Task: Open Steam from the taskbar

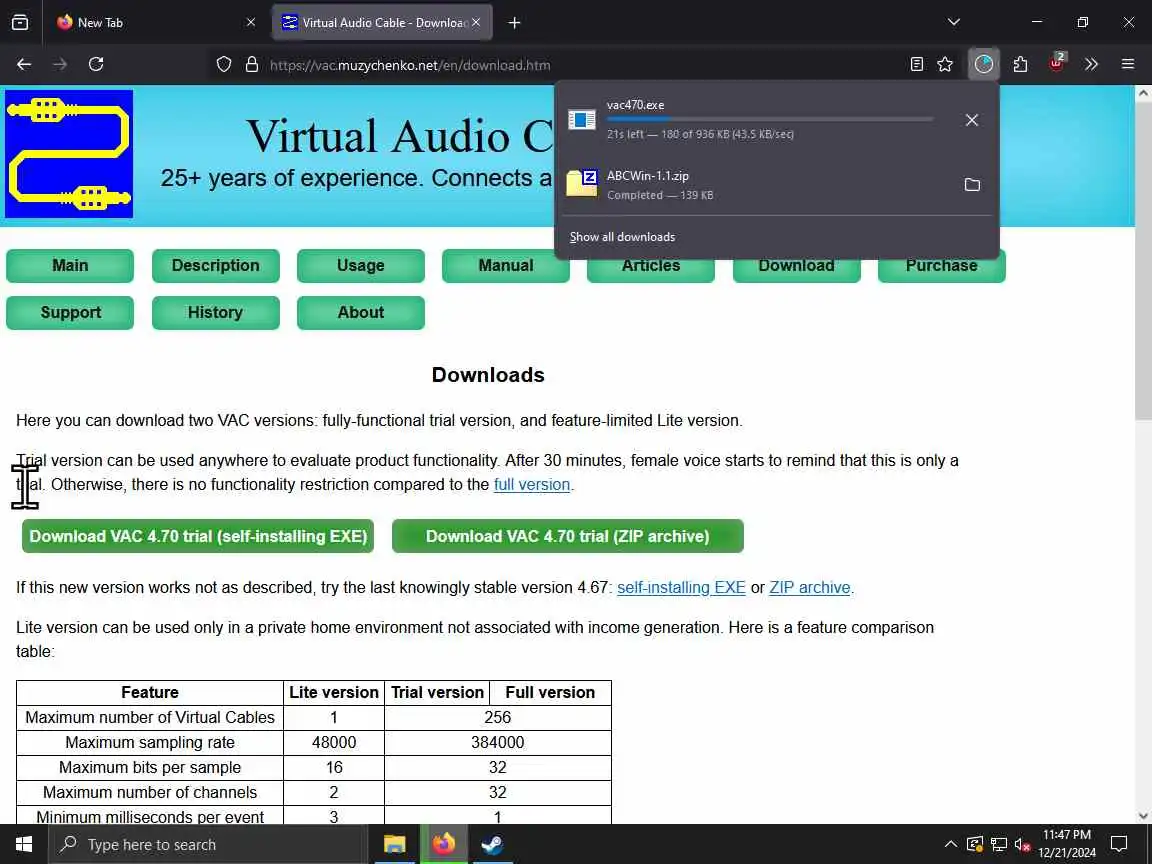Action: [492, 844]
